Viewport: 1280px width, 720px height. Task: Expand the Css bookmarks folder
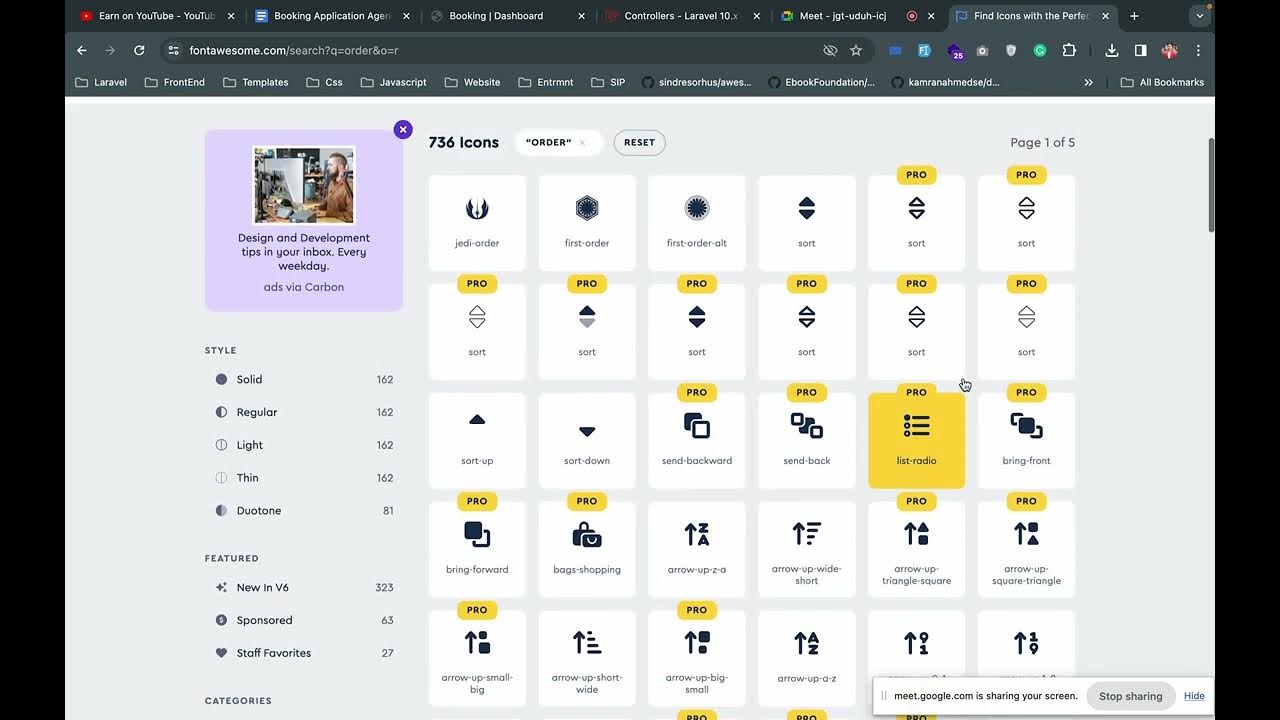(325, 82)
